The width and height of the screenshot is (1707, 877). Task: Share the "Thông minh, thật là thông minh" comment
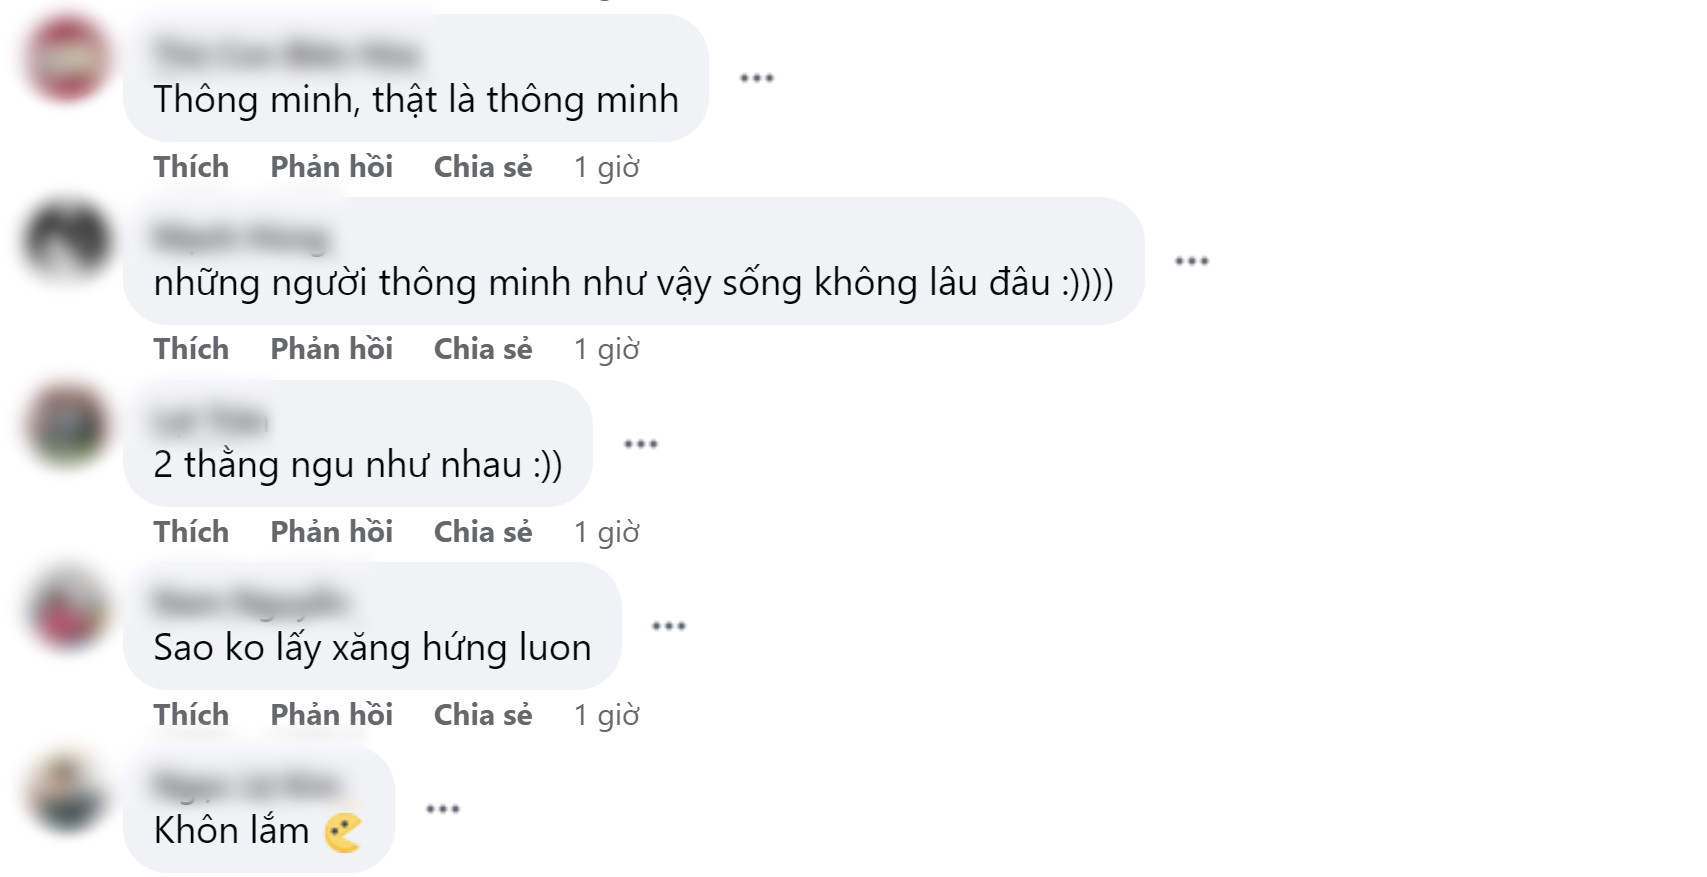click(483, 167)
